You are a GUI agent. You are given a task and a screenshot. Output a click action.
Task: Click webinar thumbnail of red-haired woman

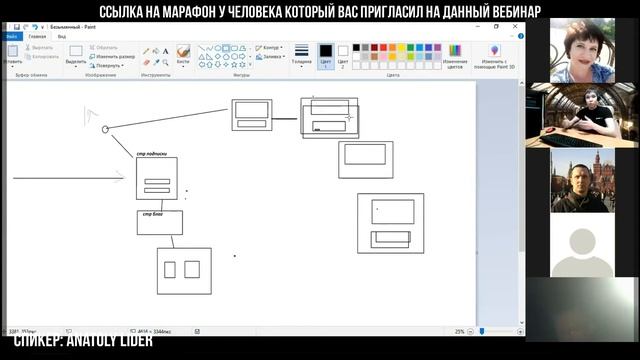click(582, 51)
